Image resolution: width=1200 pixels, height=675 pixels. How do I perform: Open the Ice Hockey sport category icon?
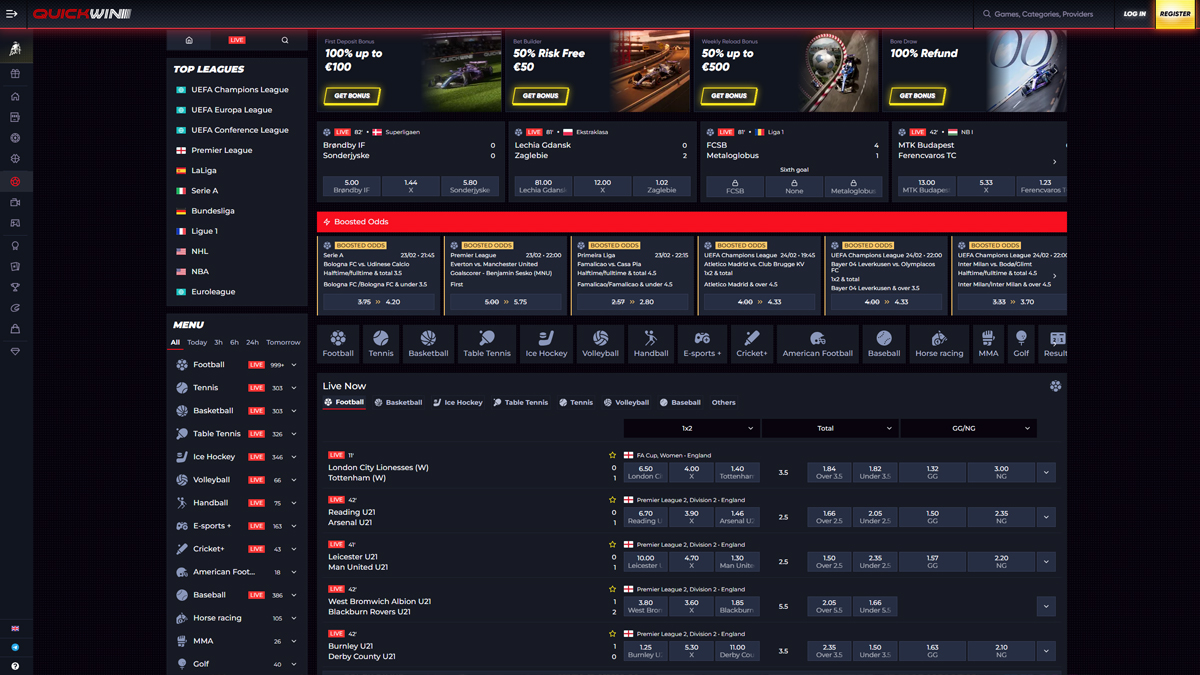click(x=546, y=343)
